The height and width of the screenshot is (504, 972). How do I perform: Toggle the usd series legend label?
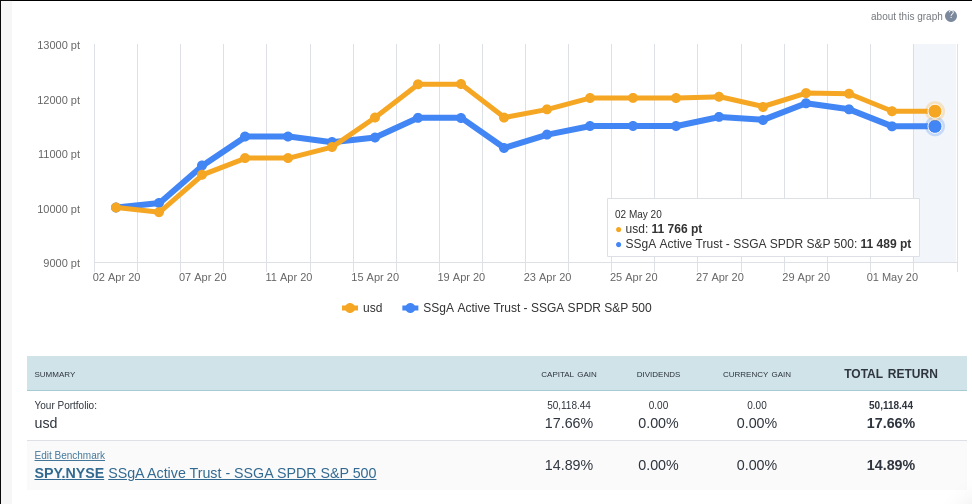[x=372, y=308]
